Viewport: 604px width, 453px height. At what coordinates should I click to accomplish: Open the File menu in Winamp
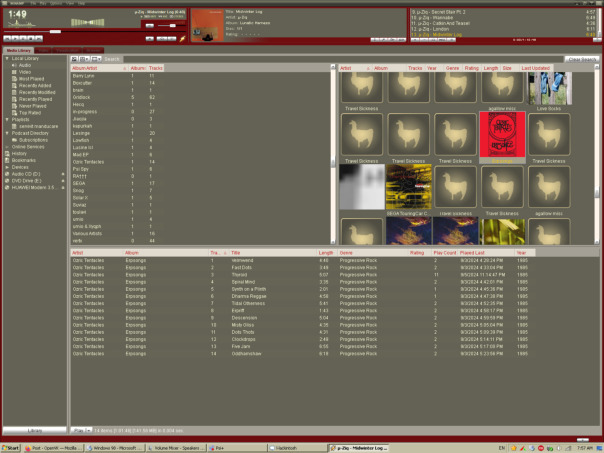coord(34,3)
